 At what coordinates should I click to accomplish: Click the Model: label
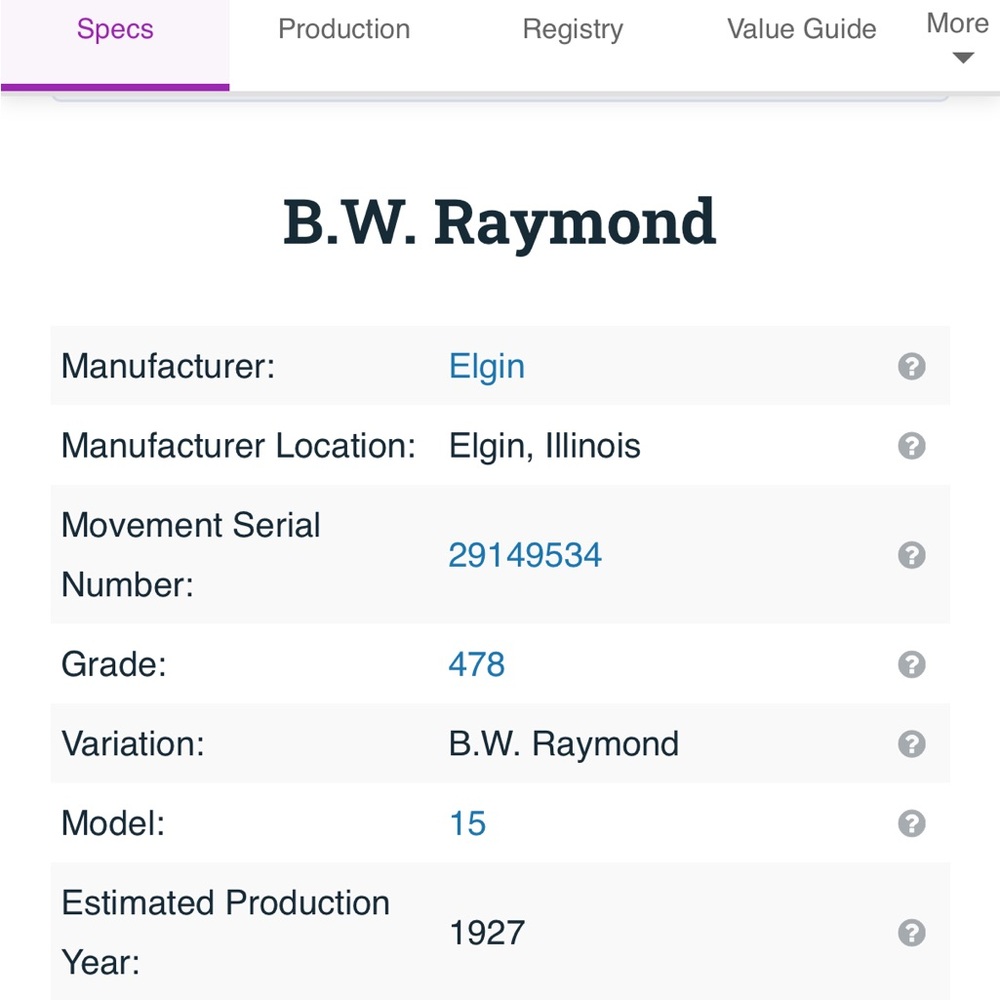tap(114, 823)
